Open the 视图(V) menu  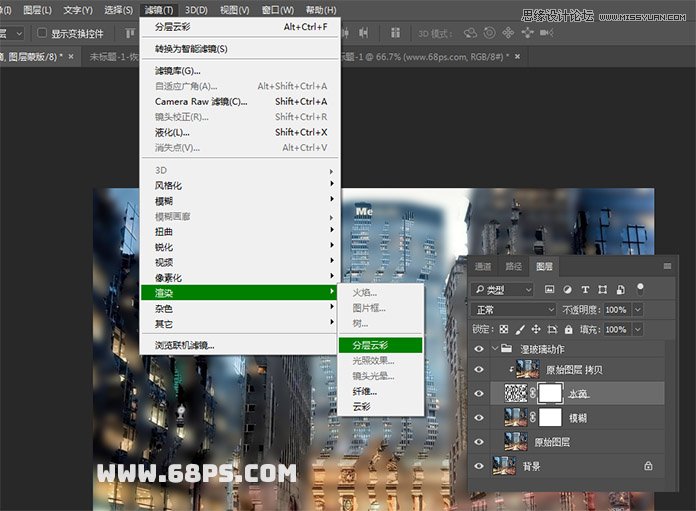click(x=235, y=10)
